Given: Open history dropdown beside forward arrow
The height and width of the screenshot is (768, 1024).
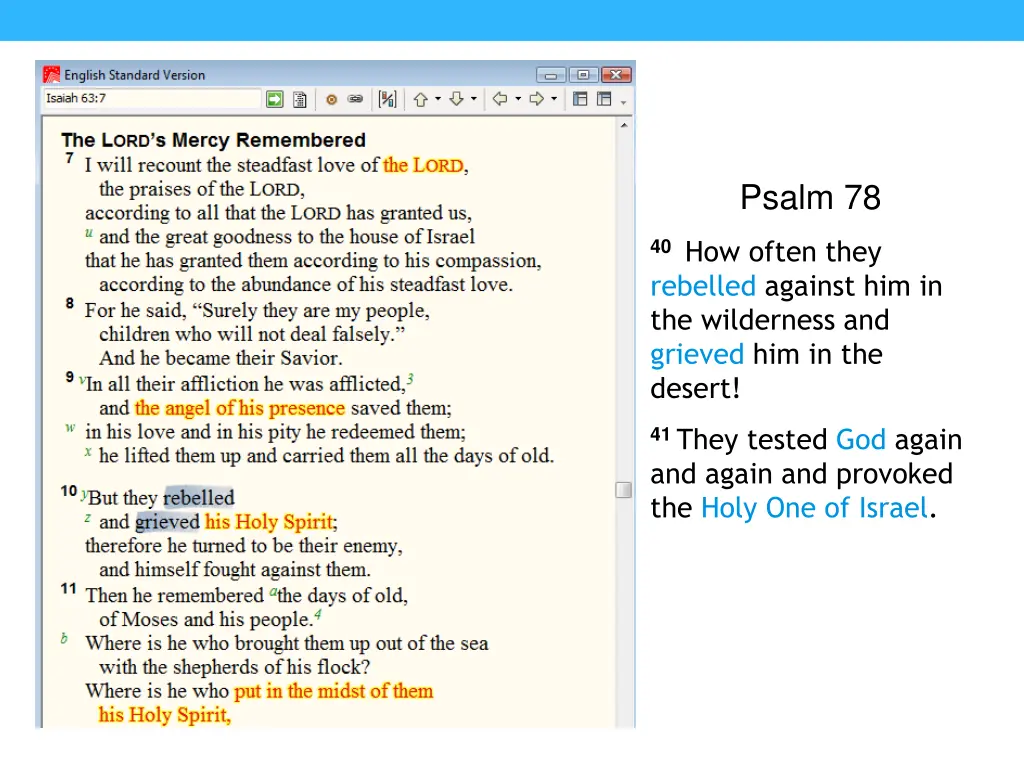Looking at the screenshot, I should (554, 99).
